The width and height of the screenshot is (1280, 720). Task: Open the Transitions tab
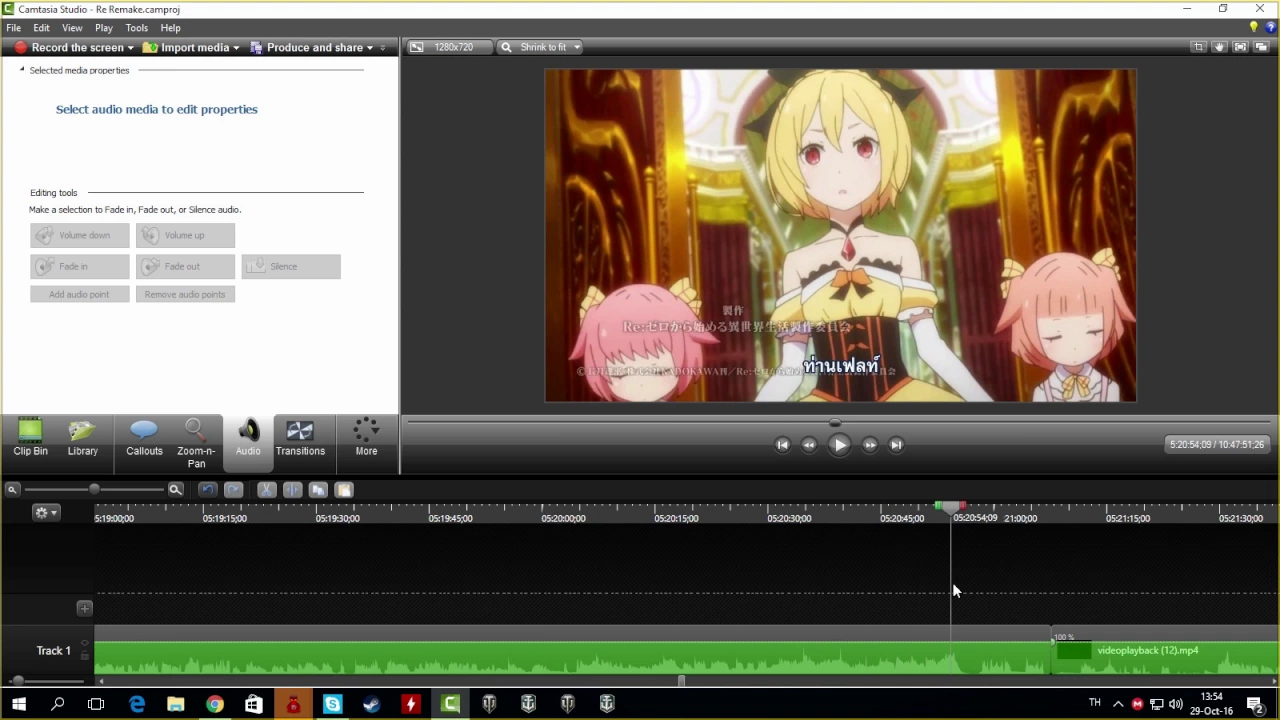click(300, 438)
